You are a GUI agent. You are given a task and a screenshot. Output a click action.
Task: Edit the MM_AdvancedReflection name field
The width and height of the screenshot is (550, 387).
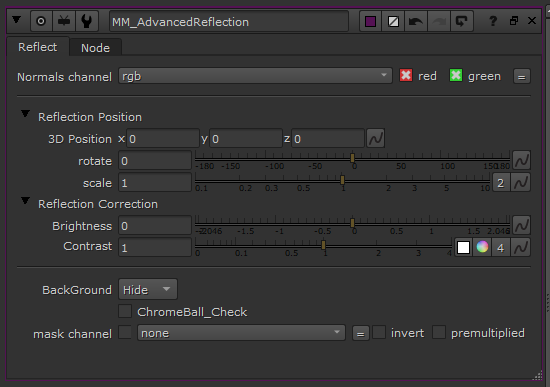click(229, 22)
